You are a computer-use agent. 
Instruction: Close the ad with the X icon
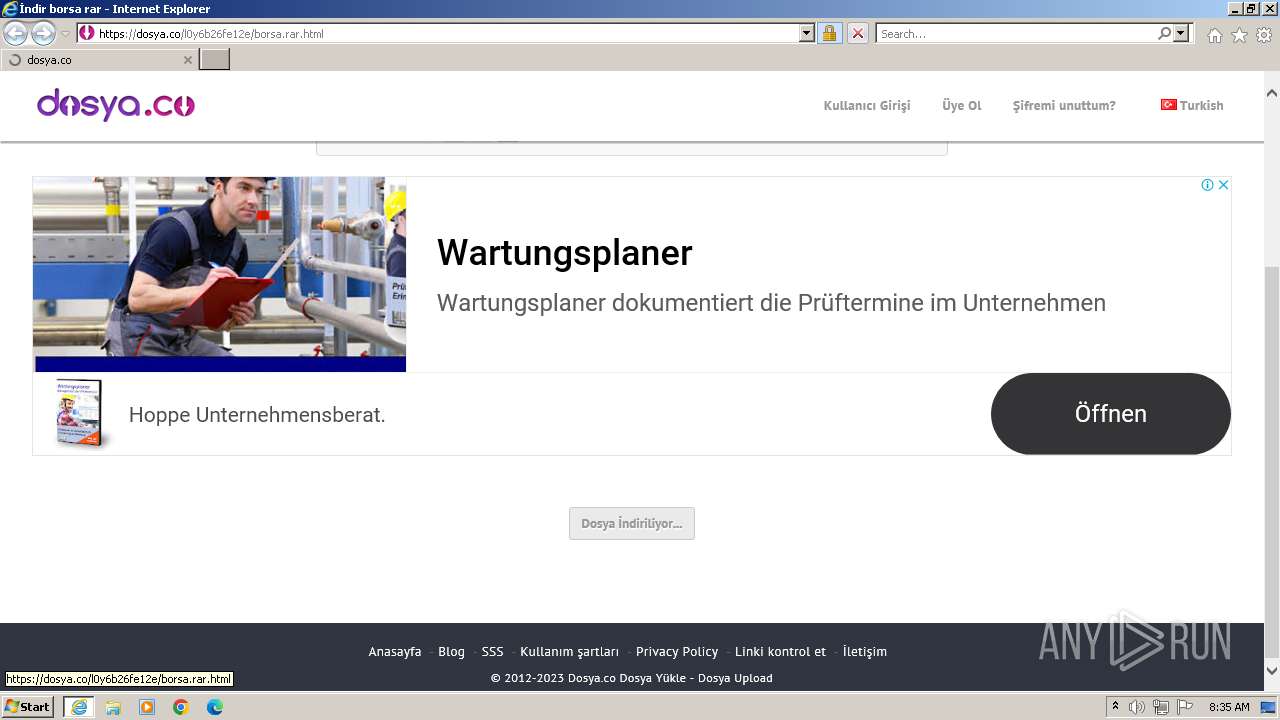pos(1223,185)
